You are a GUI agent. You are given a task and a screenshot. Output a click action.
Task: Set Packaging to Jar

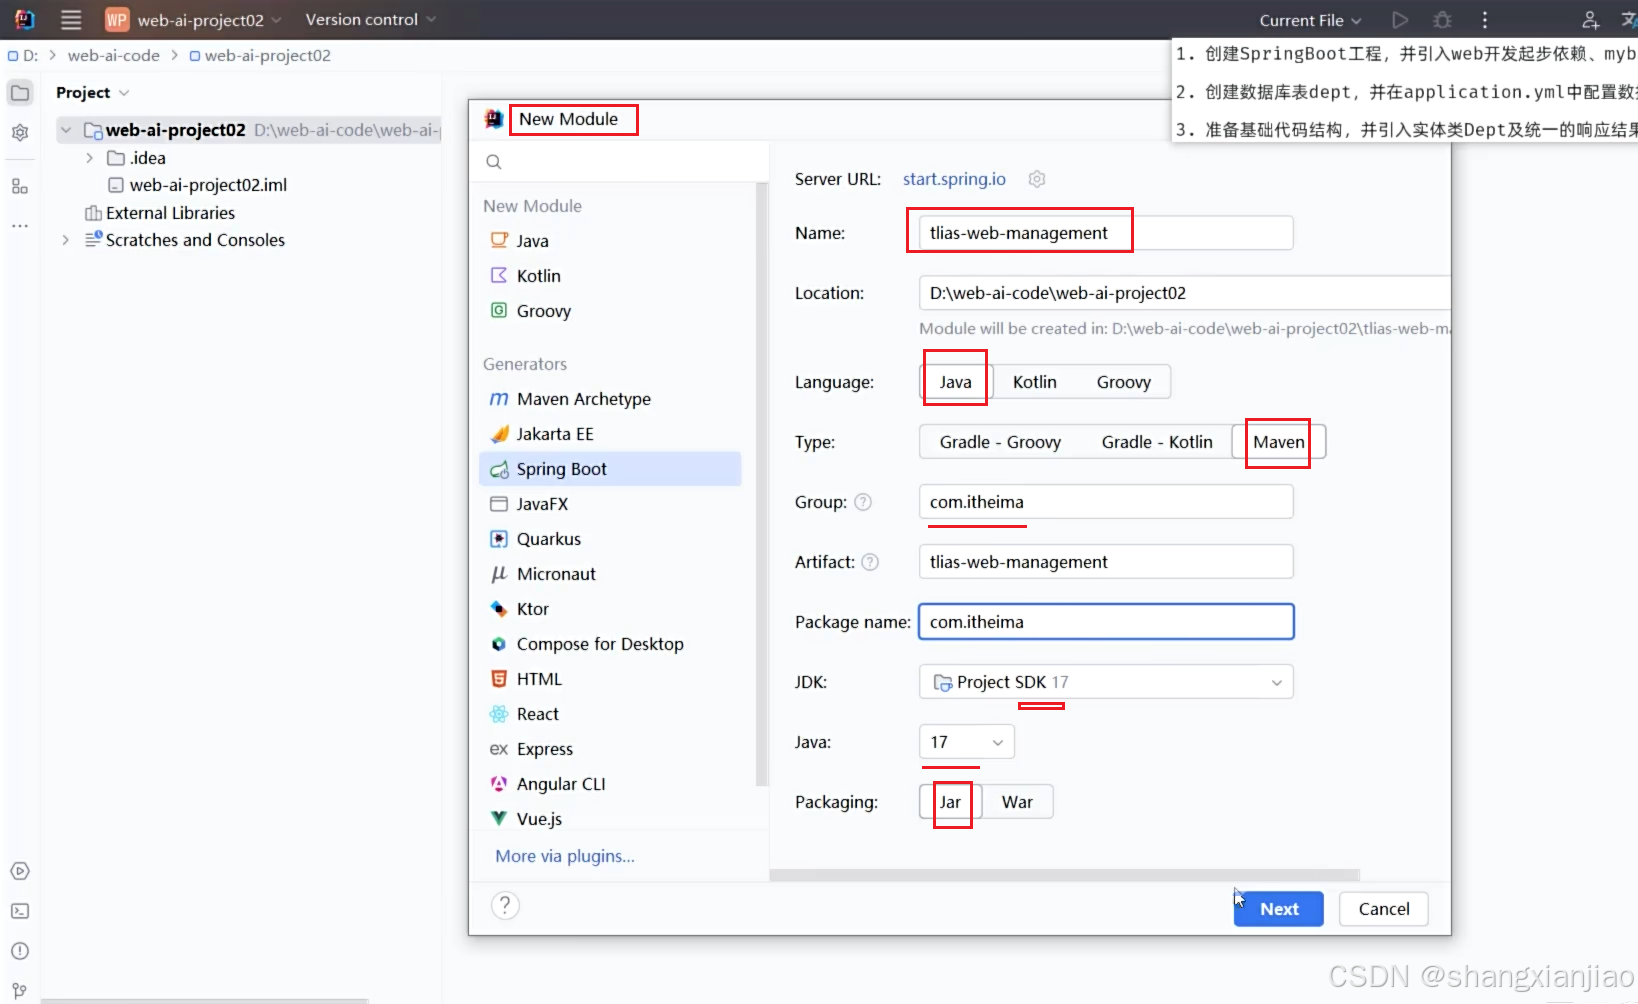pos(950,802)
